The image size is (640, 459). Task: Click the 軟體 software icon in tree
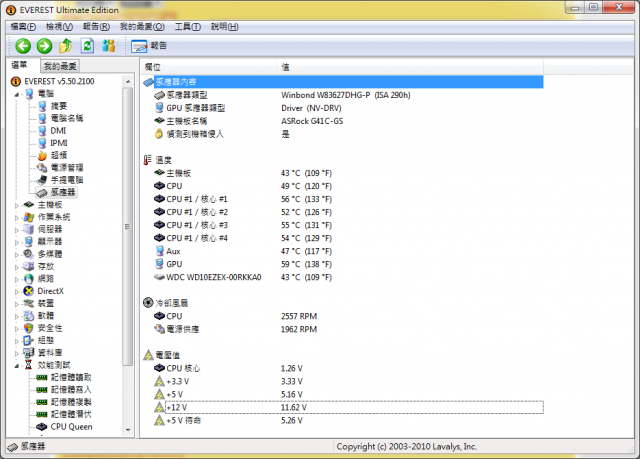[29, 316]
